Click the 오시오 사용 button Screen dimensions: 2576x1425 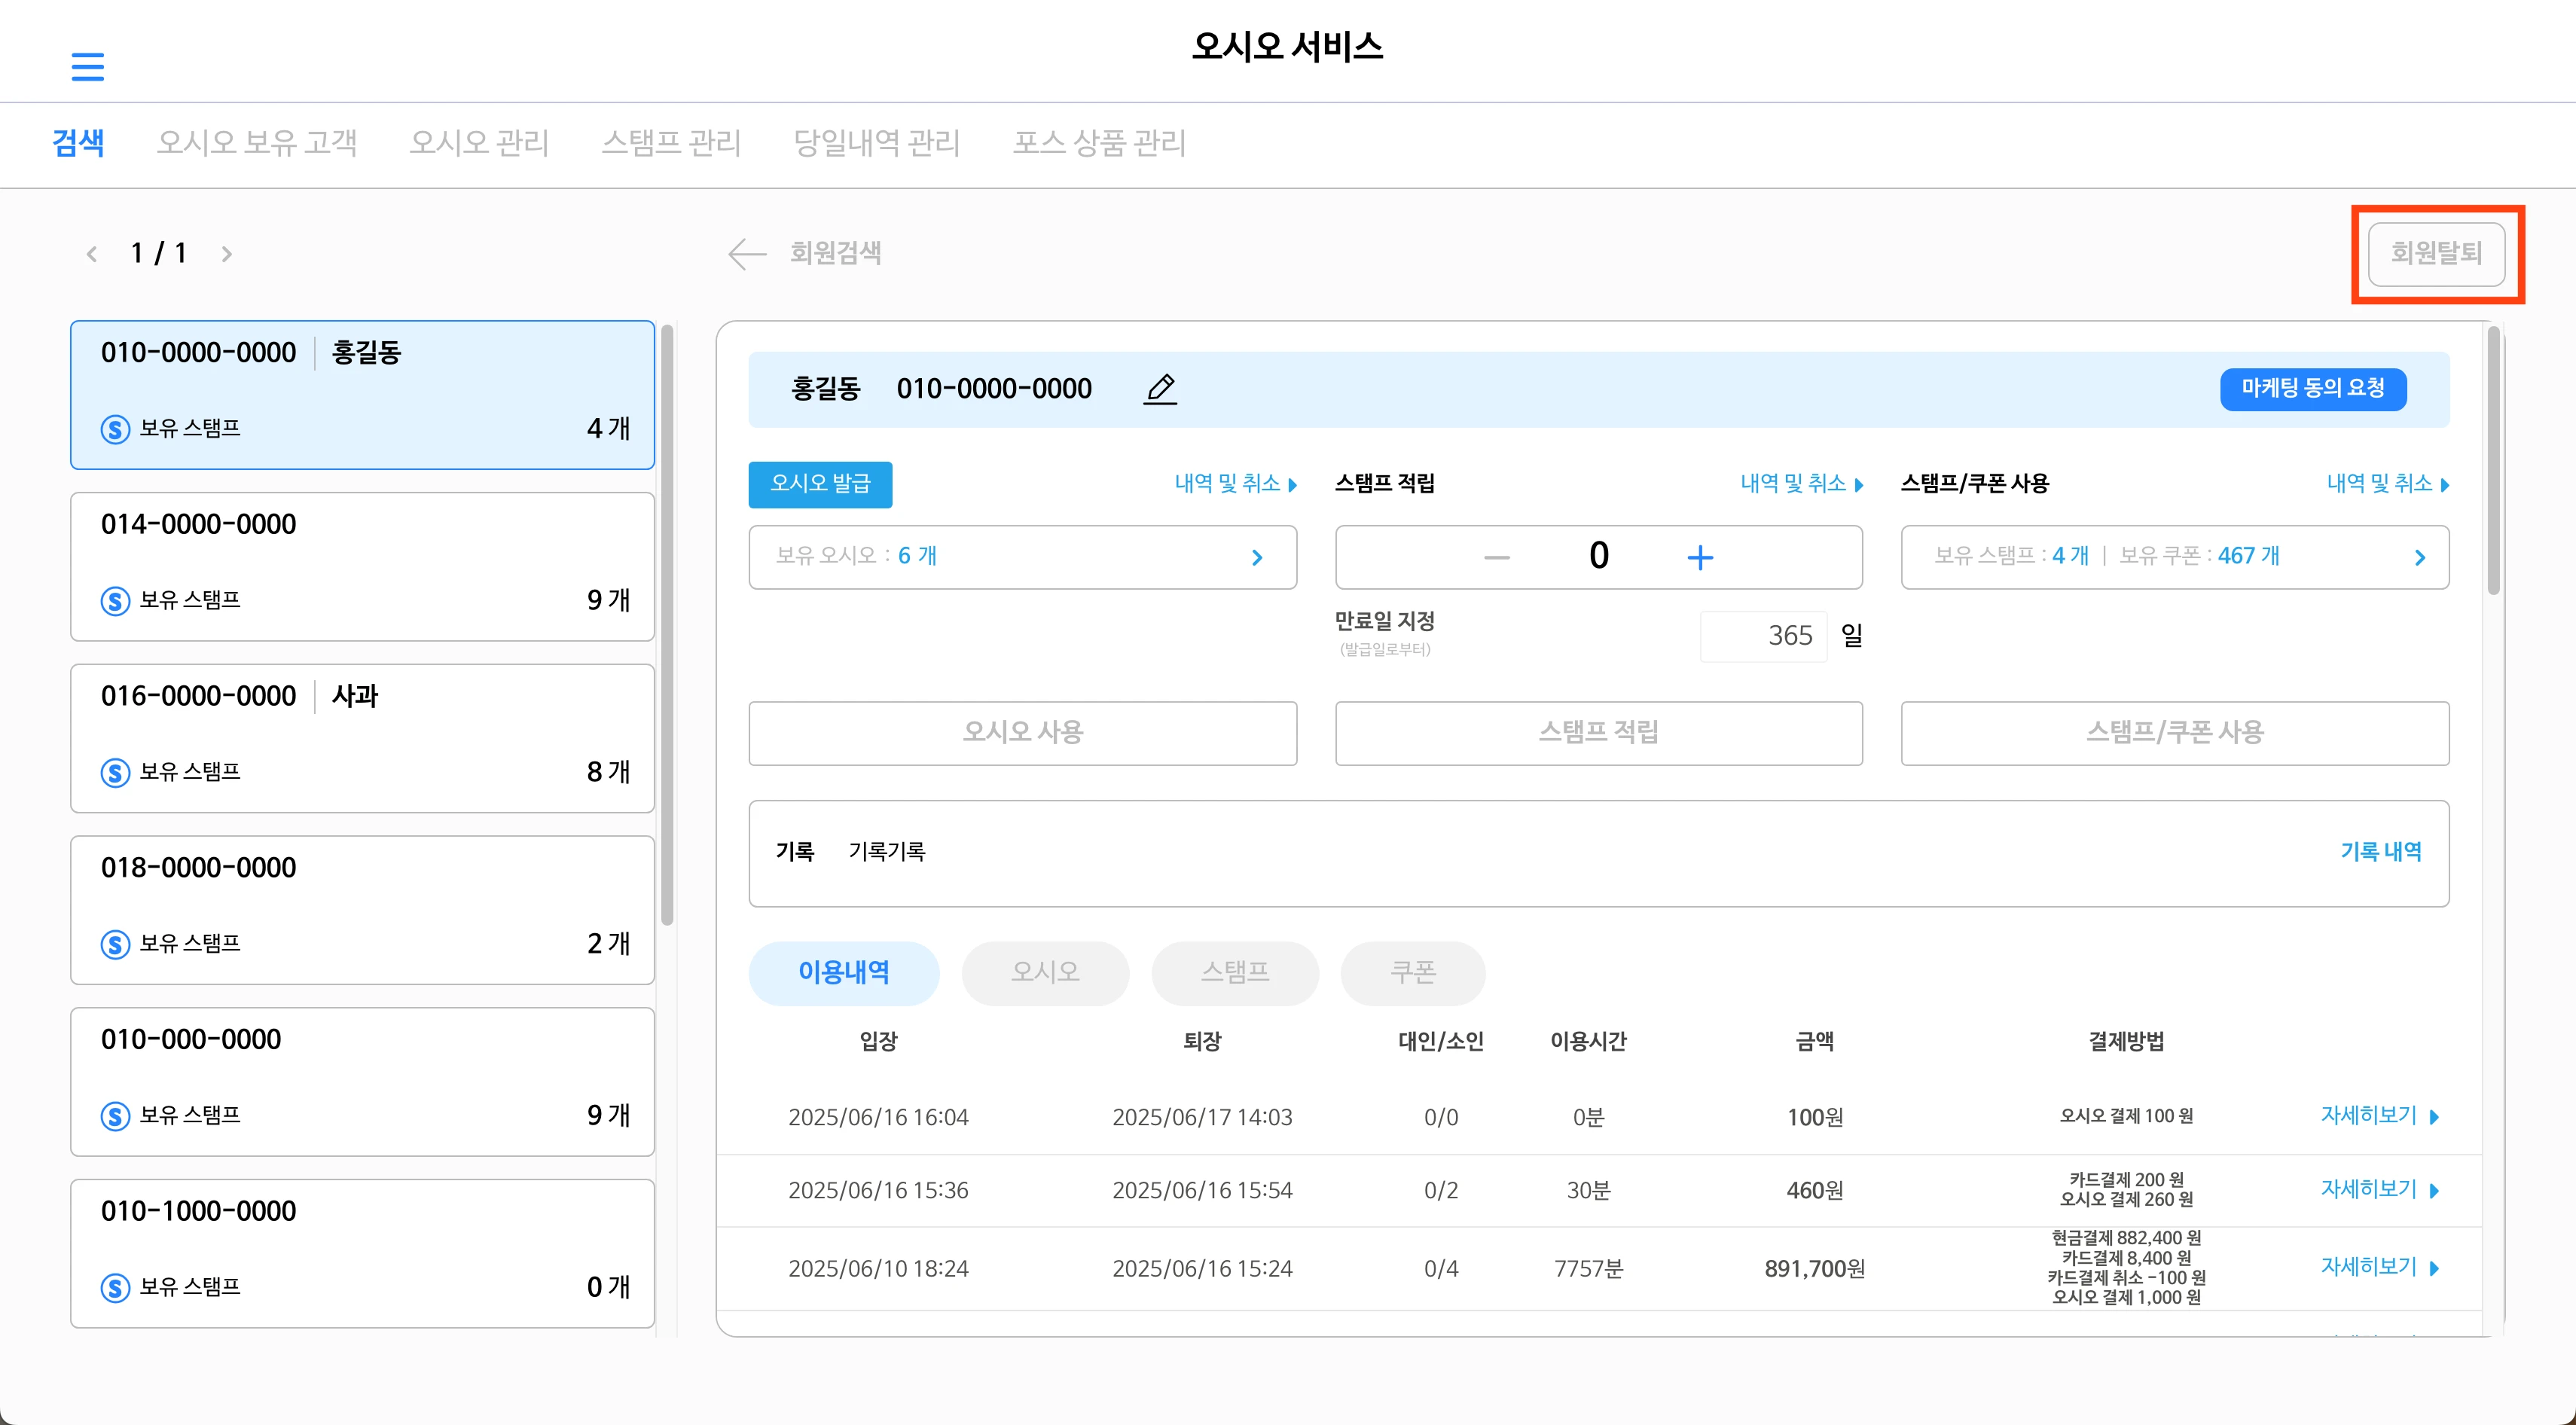1022,733
